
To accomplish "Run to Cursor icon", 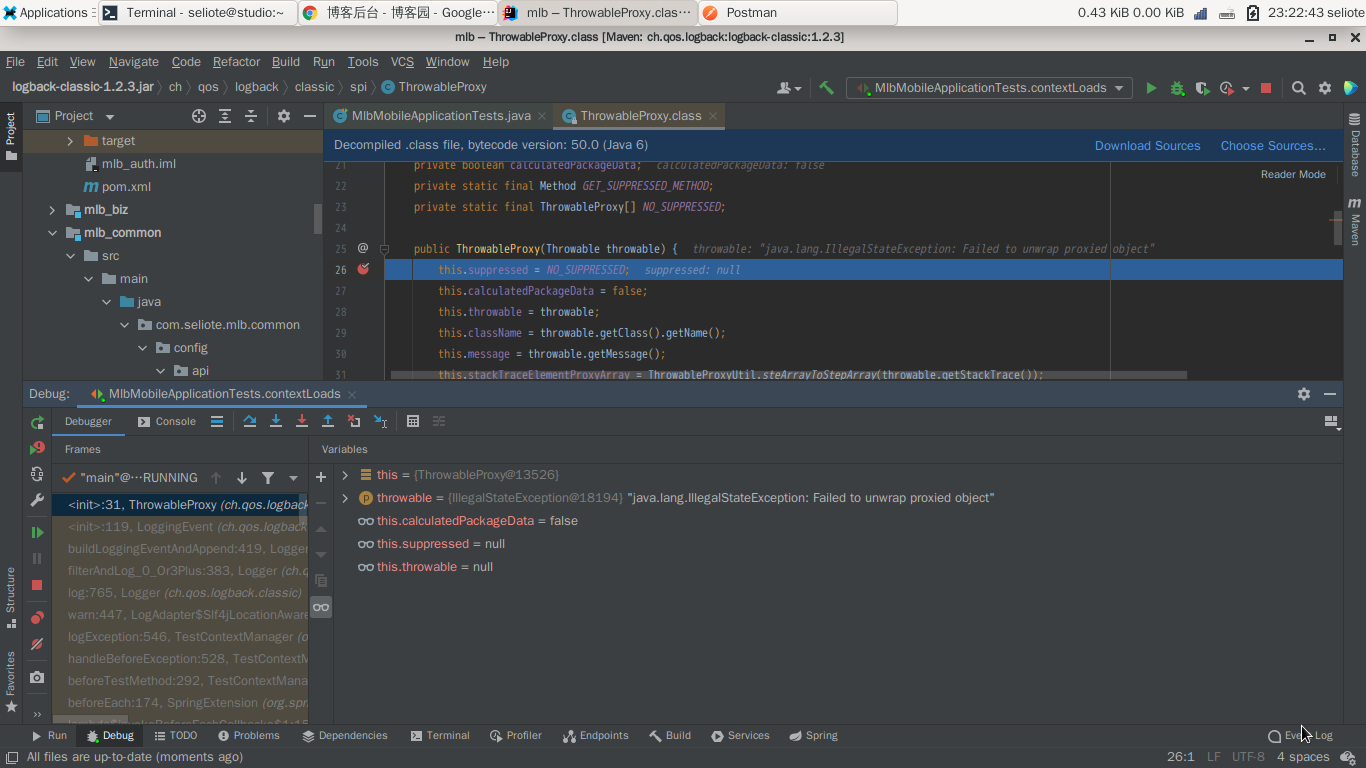I will (x=380, y=421).
